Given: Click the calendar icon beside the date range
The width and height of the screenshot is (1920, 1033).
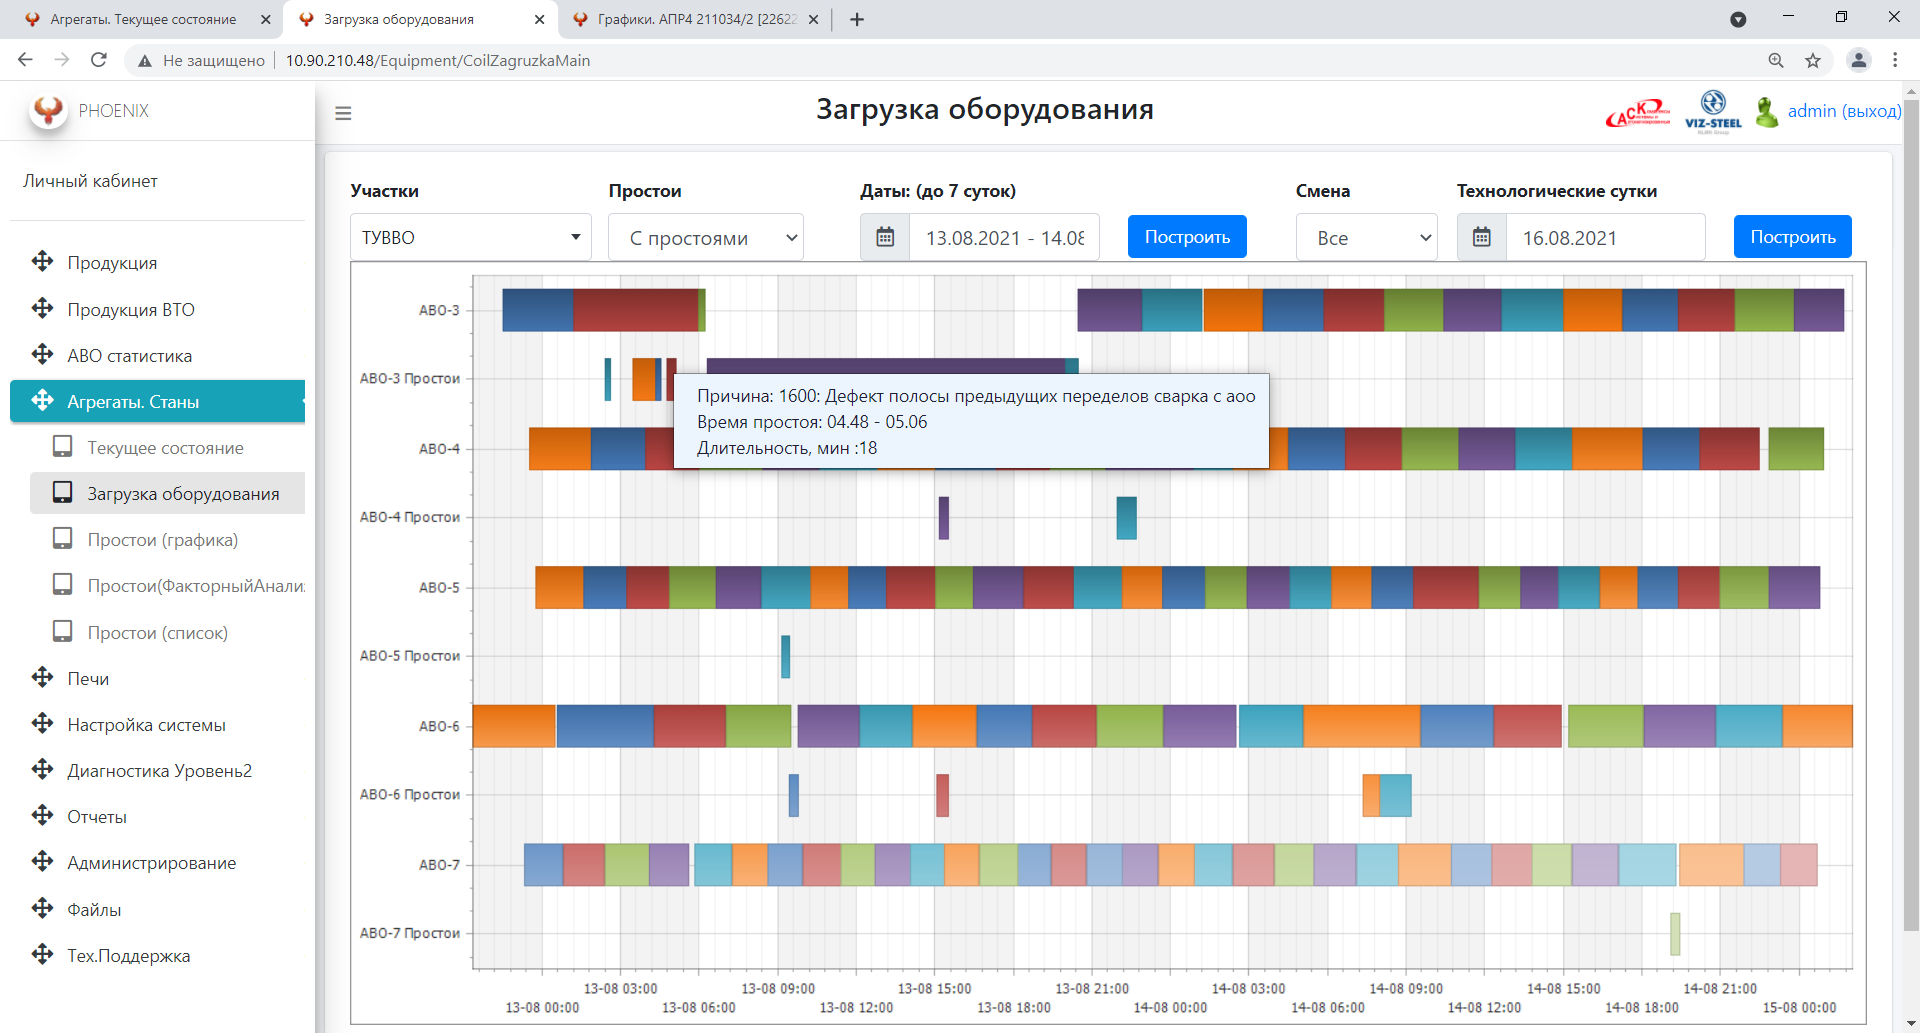Looking at the screenshot, I should pos(885,237).
